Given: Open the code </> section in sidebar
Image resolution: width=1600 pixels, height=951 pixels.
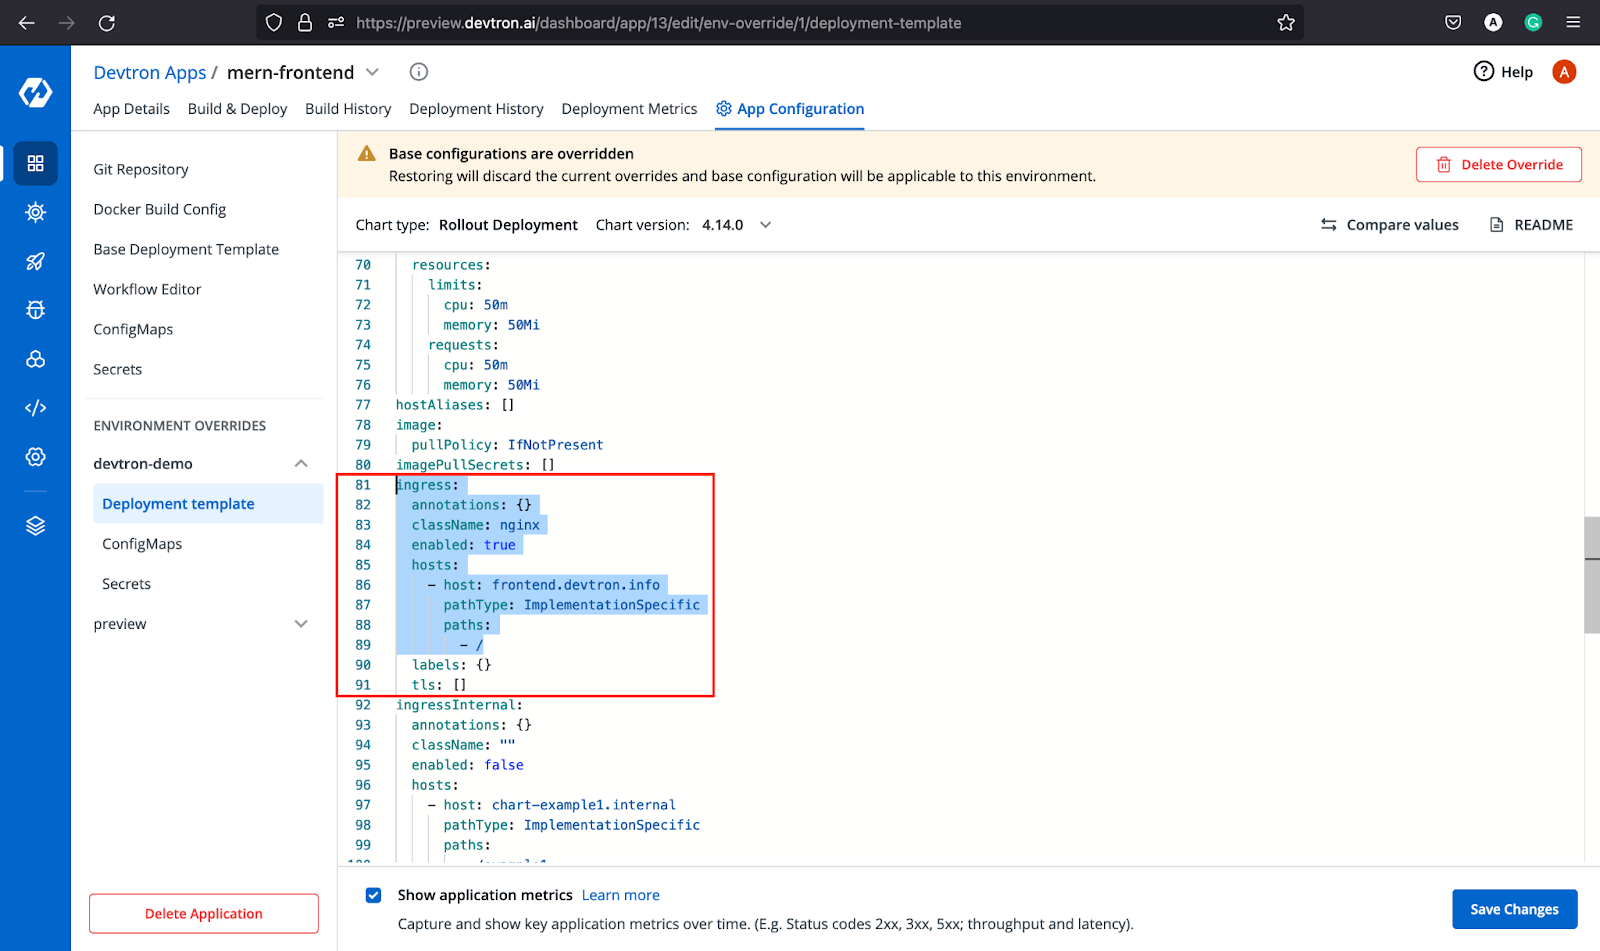Looking at the screenshot, I should pyautogui.click(x=35, y=407).
